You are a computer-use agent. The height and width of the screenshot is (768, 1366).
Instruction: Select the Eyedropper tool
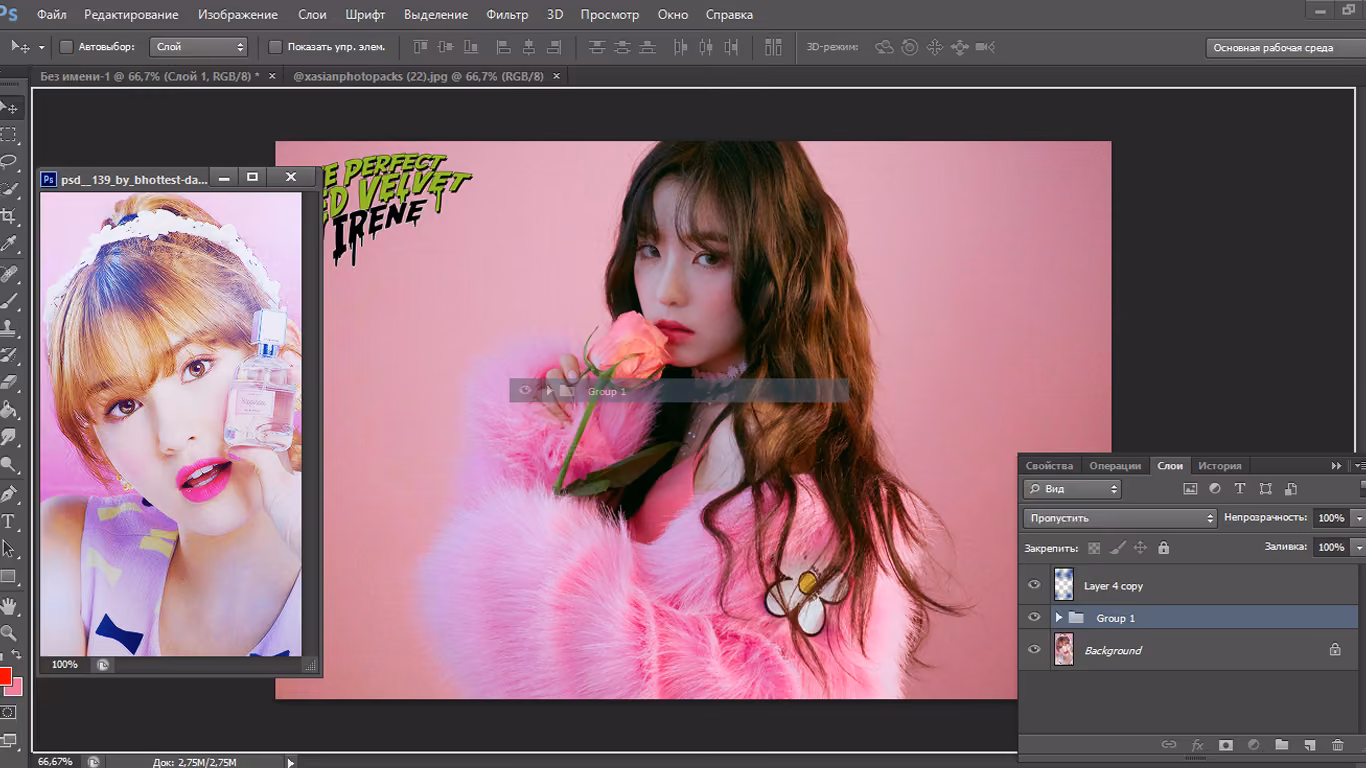[x=9, y=244]
